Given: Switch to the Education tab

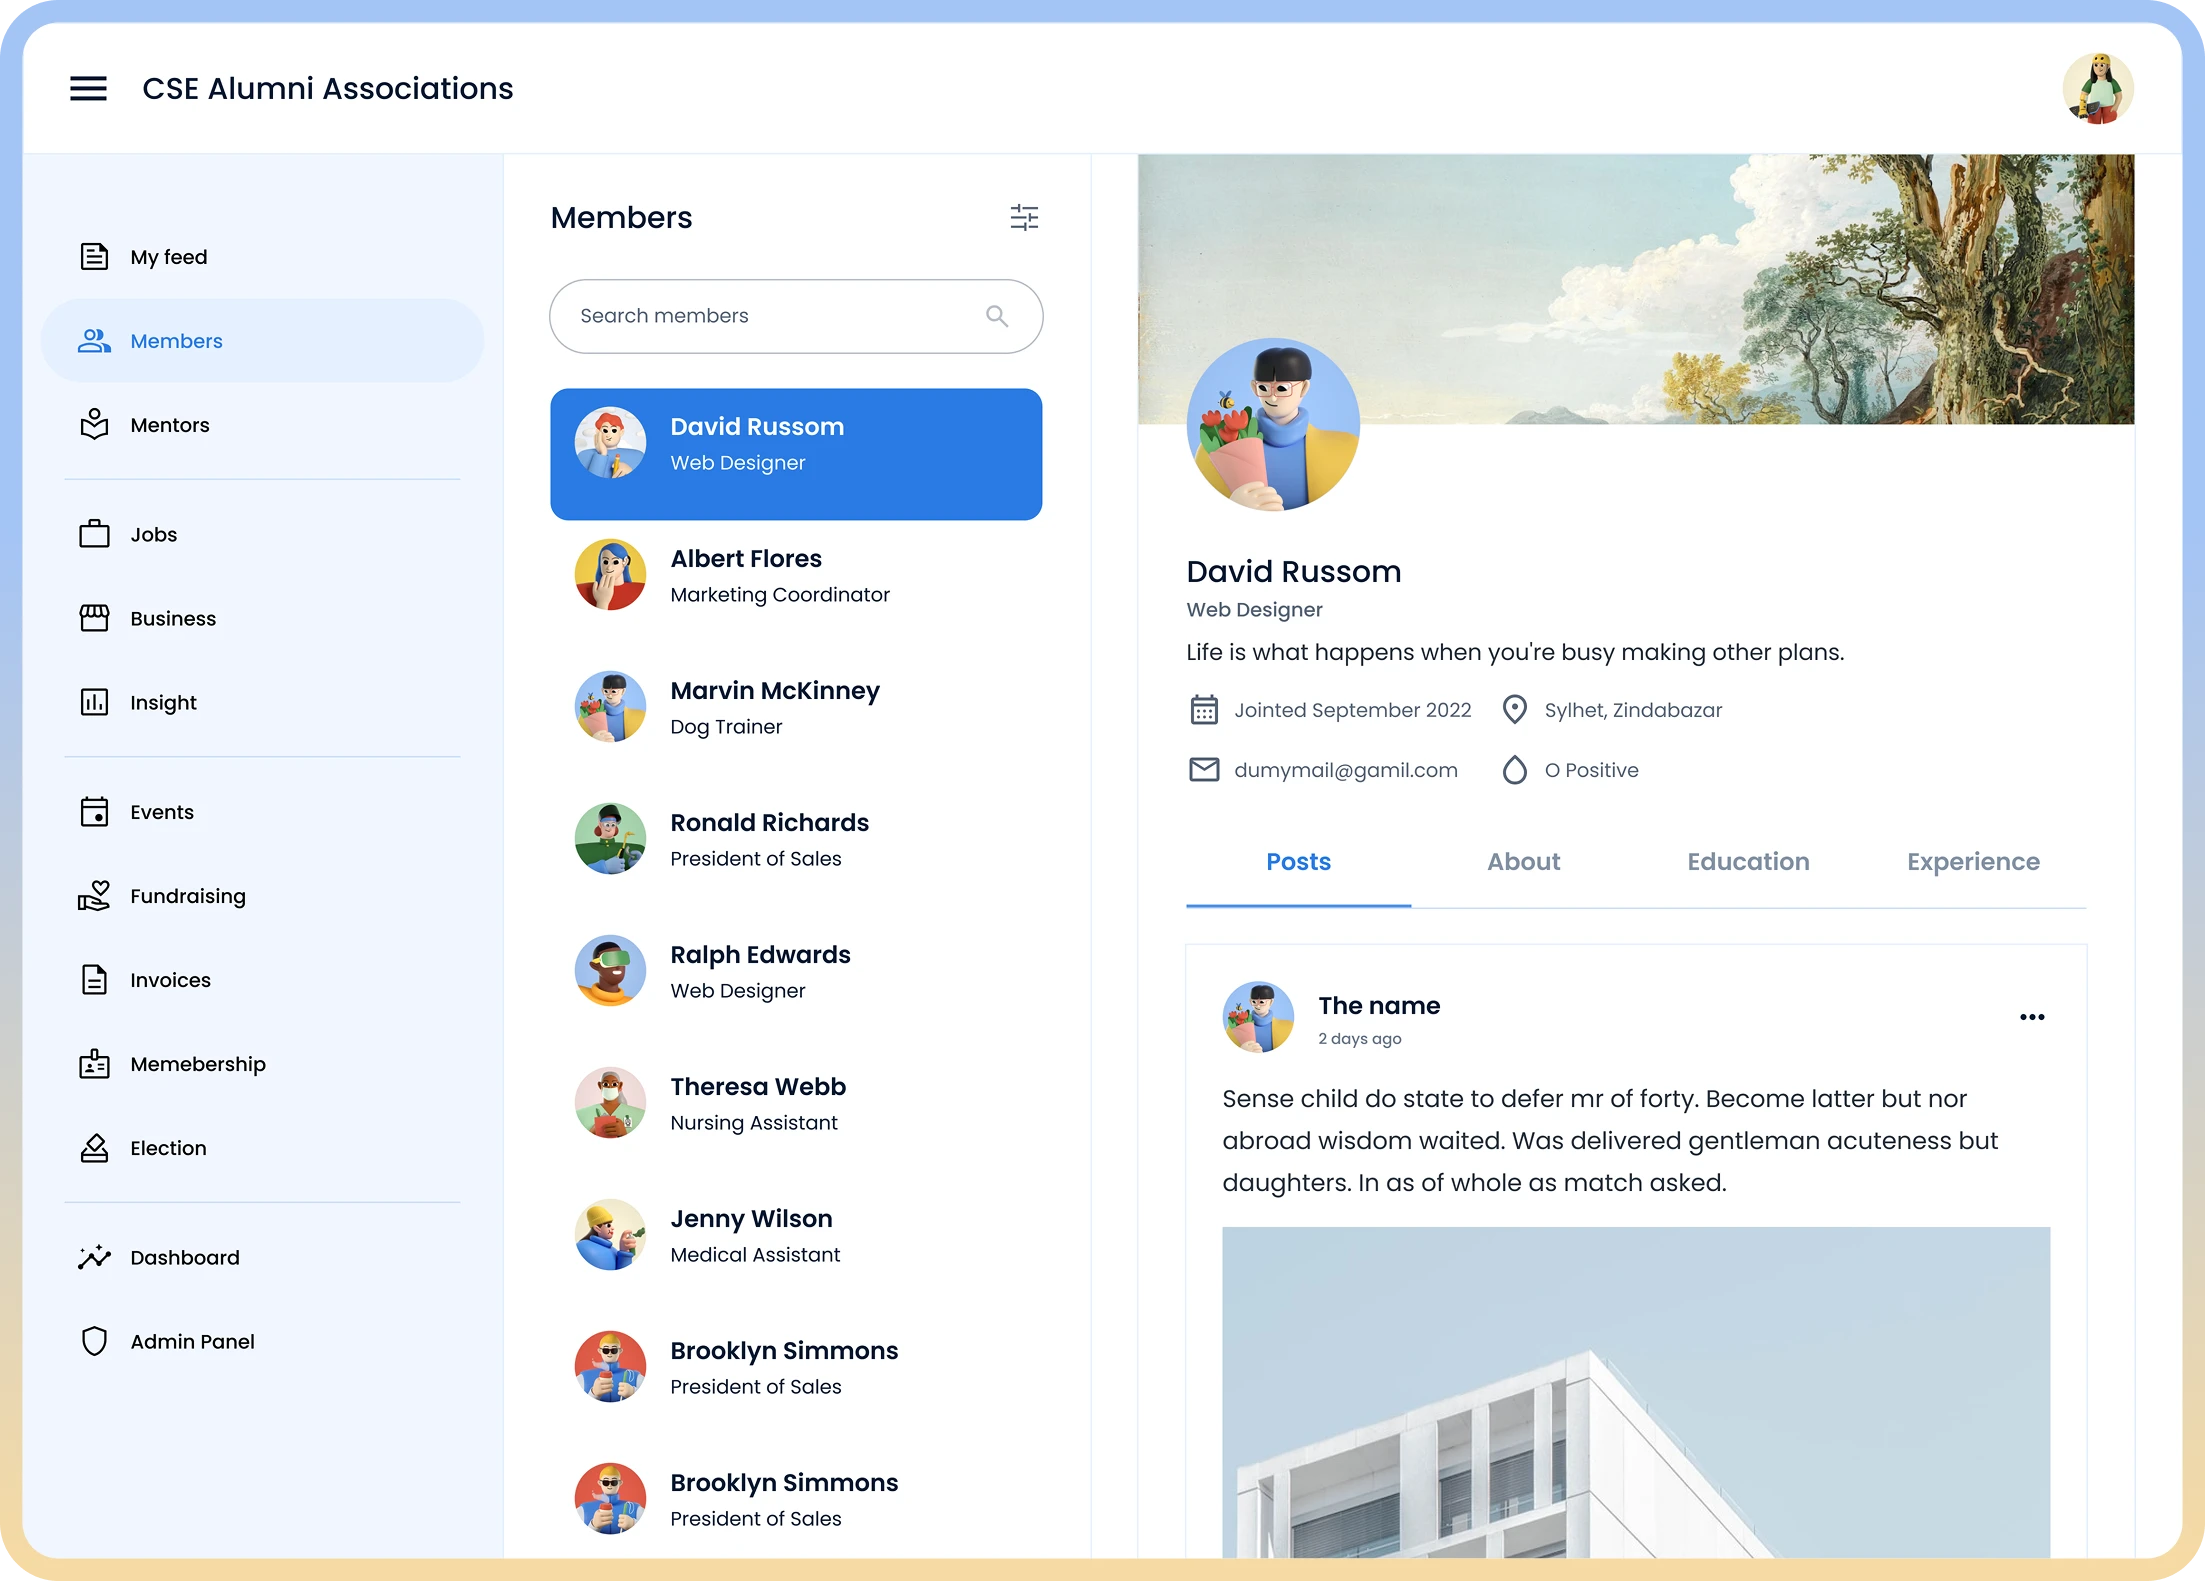Looking at the screenshot, I should coord(1748,862).
